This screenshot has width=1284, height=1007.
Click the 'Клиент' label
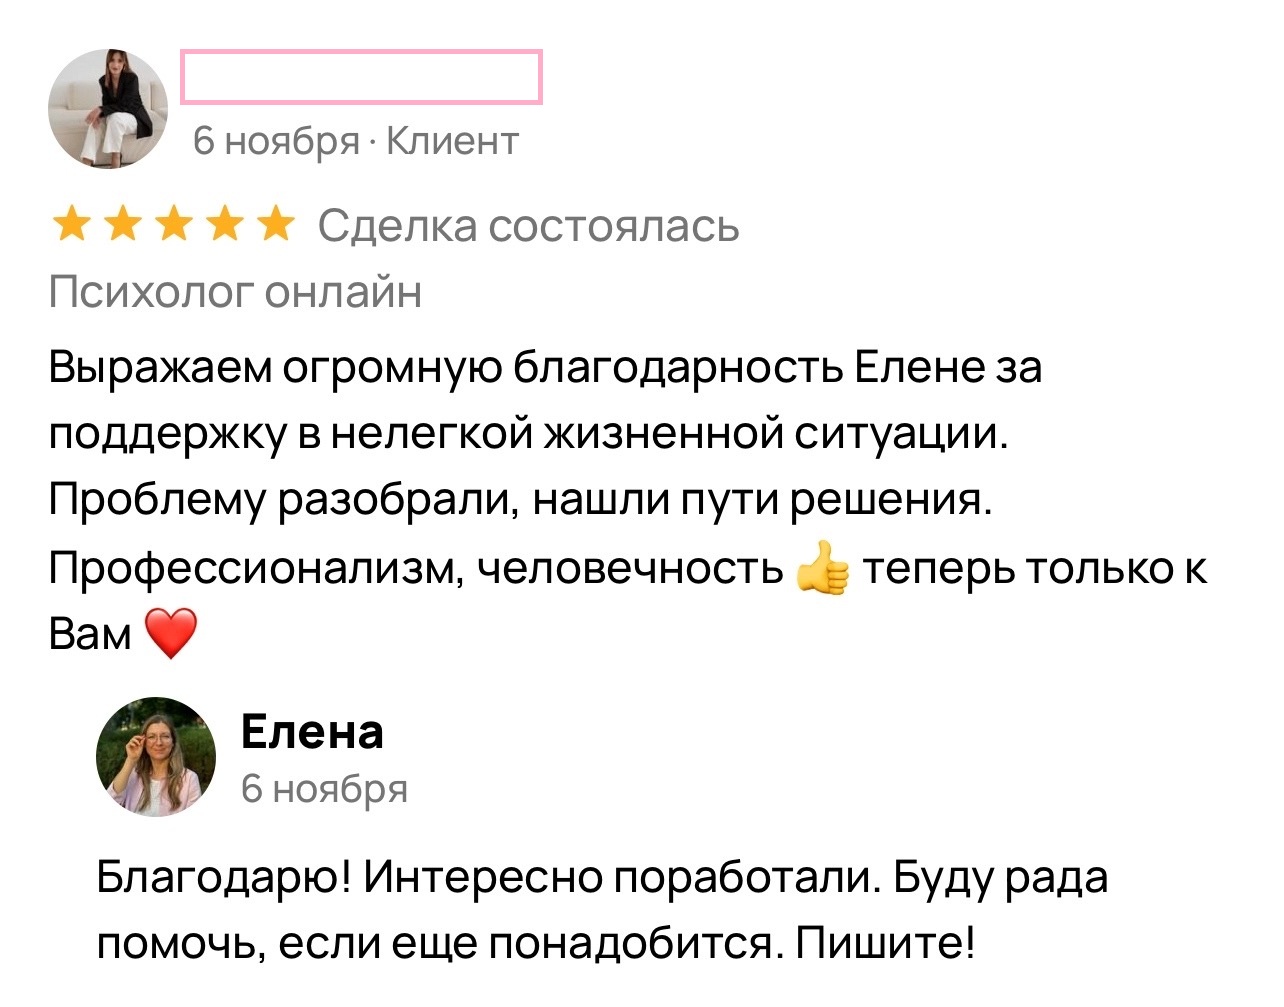coord(452,141)
